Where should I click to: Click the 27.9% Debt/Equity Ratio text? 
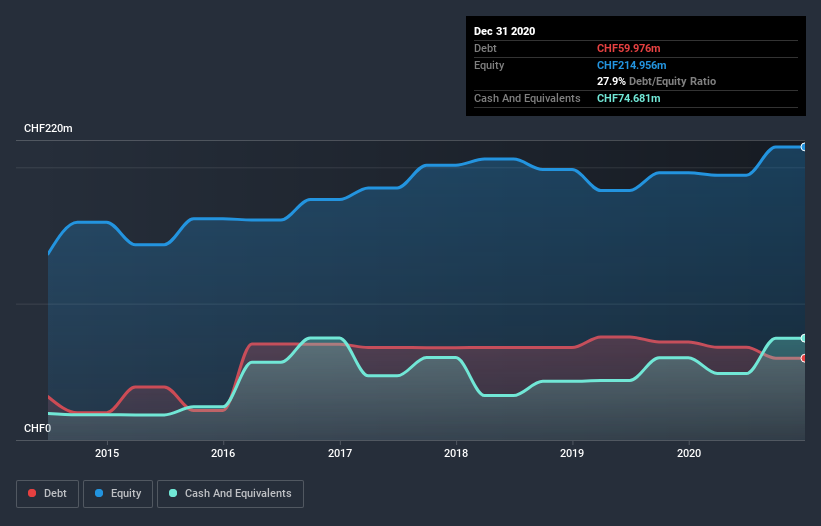(656, 81)
